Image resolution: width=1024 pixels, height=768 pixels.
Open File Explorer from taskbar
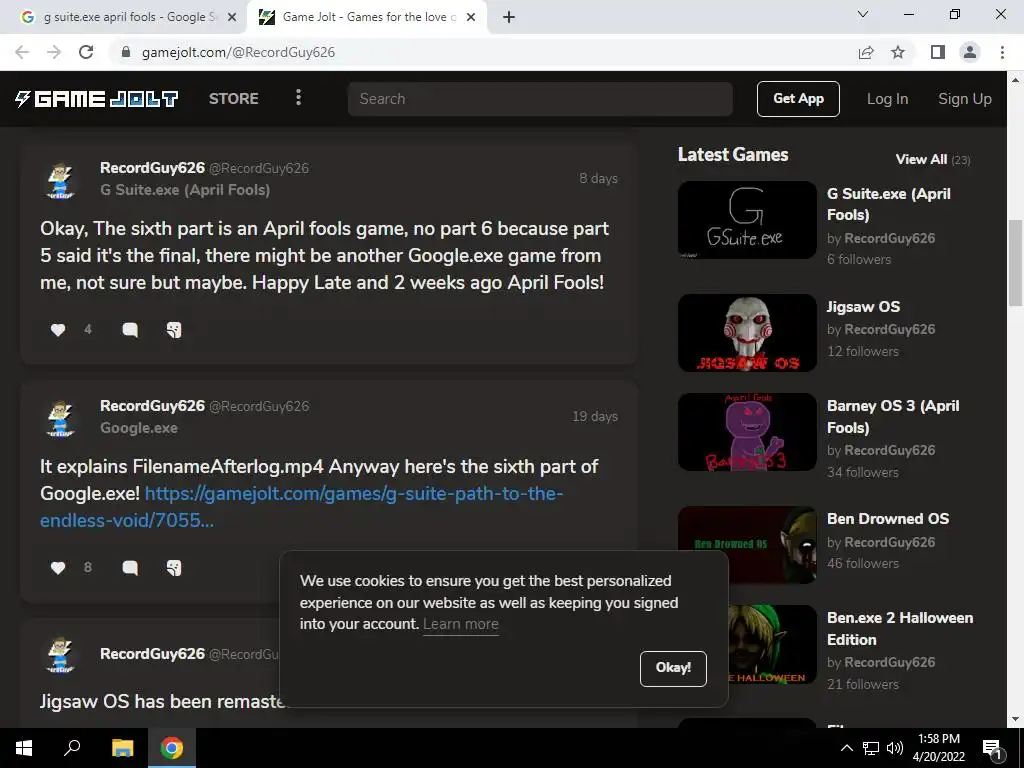pyautogui.click(x=122, y=748)
